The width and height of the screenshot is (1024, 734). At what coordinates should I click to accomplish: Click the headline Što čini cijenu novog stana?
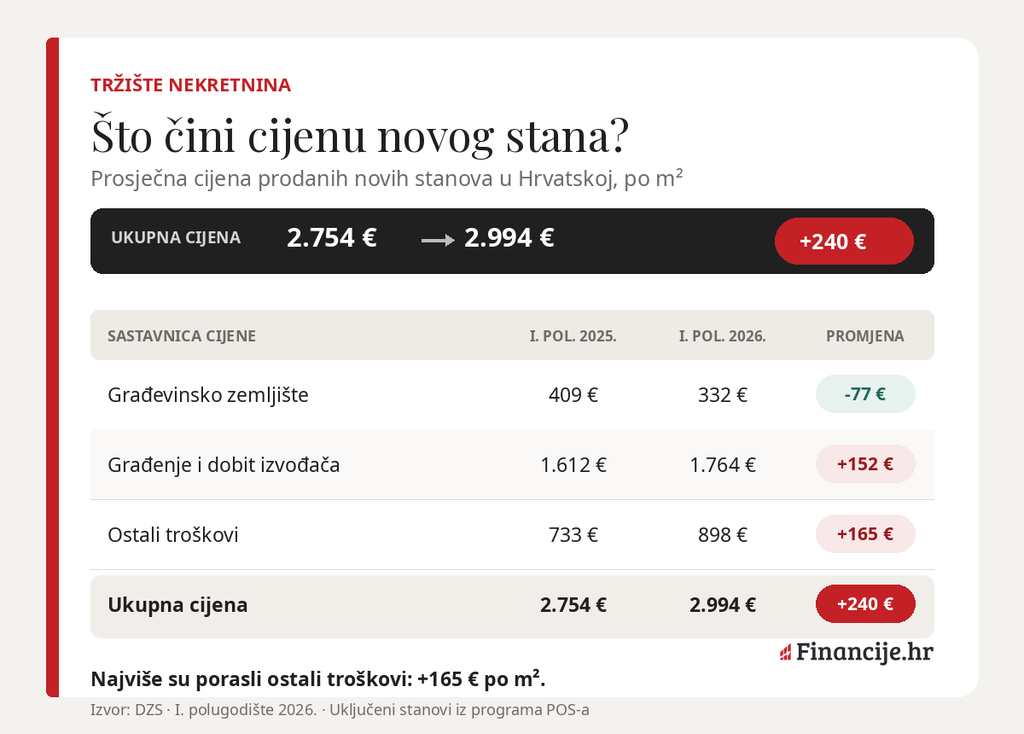coord(360,135)
